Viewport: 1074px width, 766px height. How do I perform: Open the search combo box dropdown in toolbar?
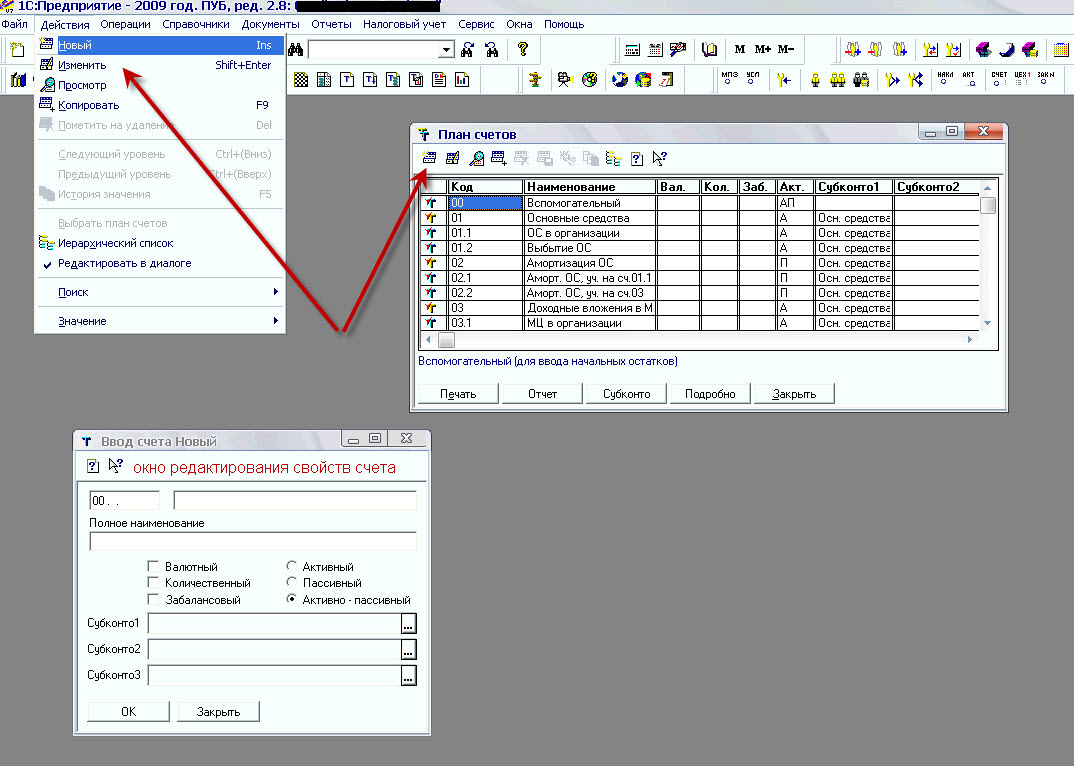446,50
